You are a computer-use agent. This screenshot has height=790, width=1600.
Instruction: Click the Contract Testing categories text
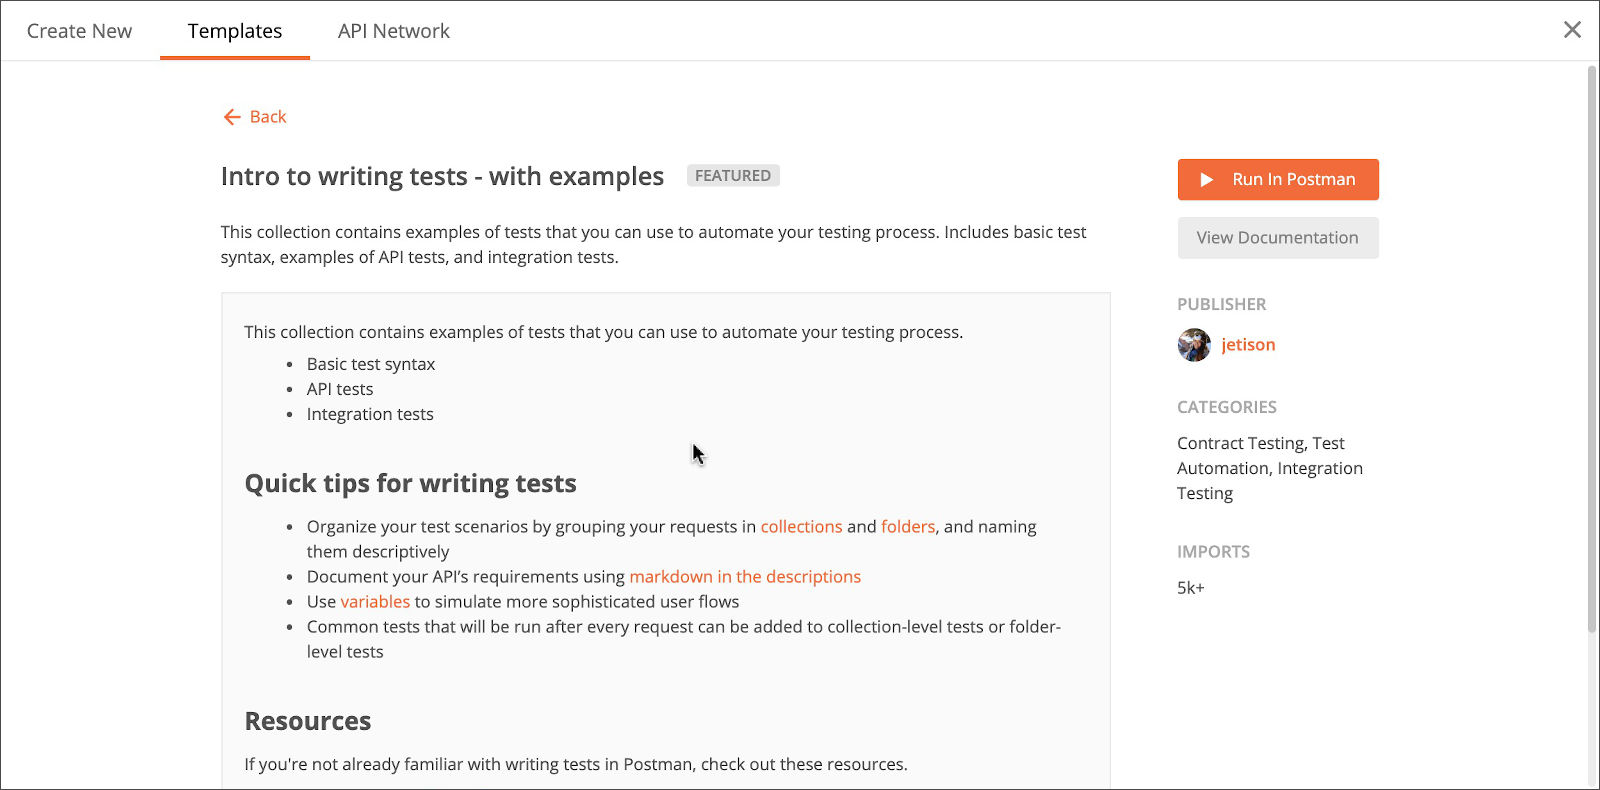(x=1241, y=443)
